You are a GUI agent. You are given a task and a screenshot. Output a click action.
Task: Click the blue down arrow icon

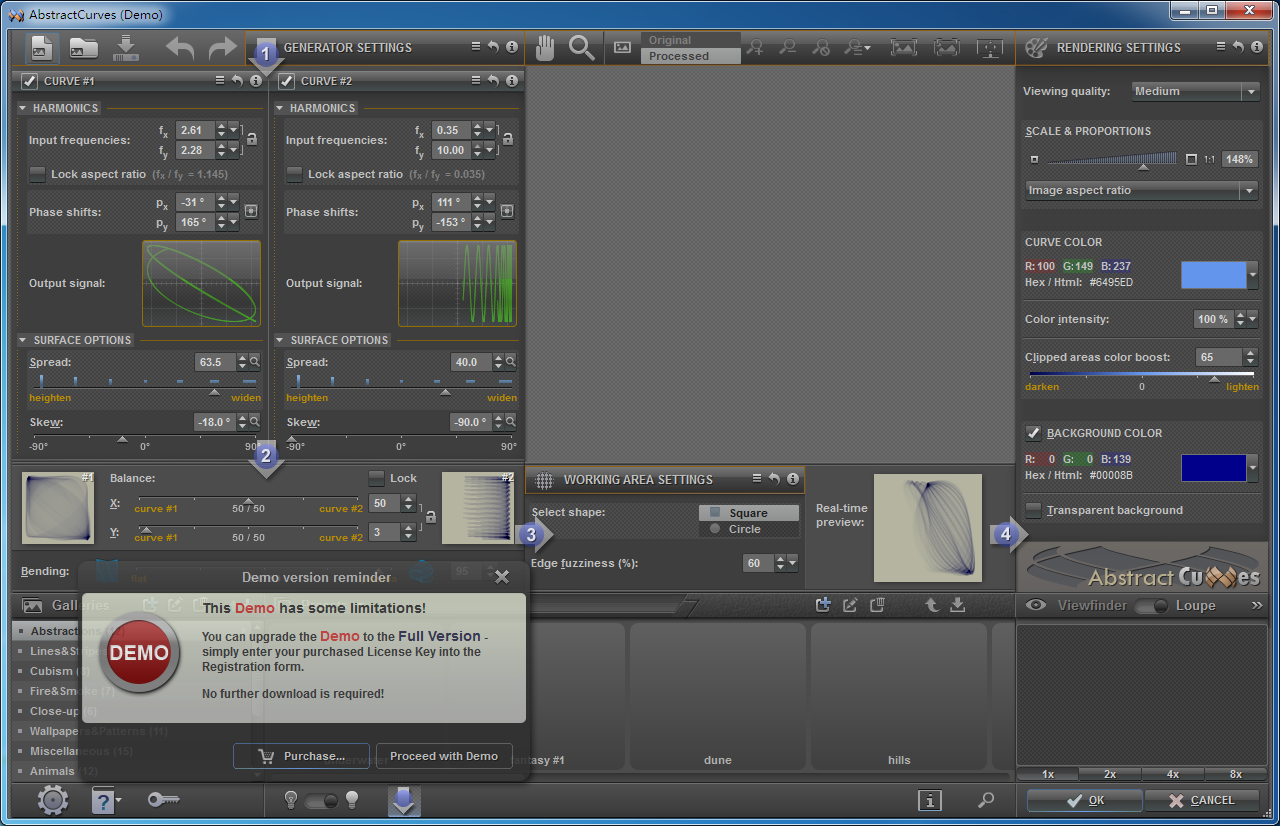404,800
